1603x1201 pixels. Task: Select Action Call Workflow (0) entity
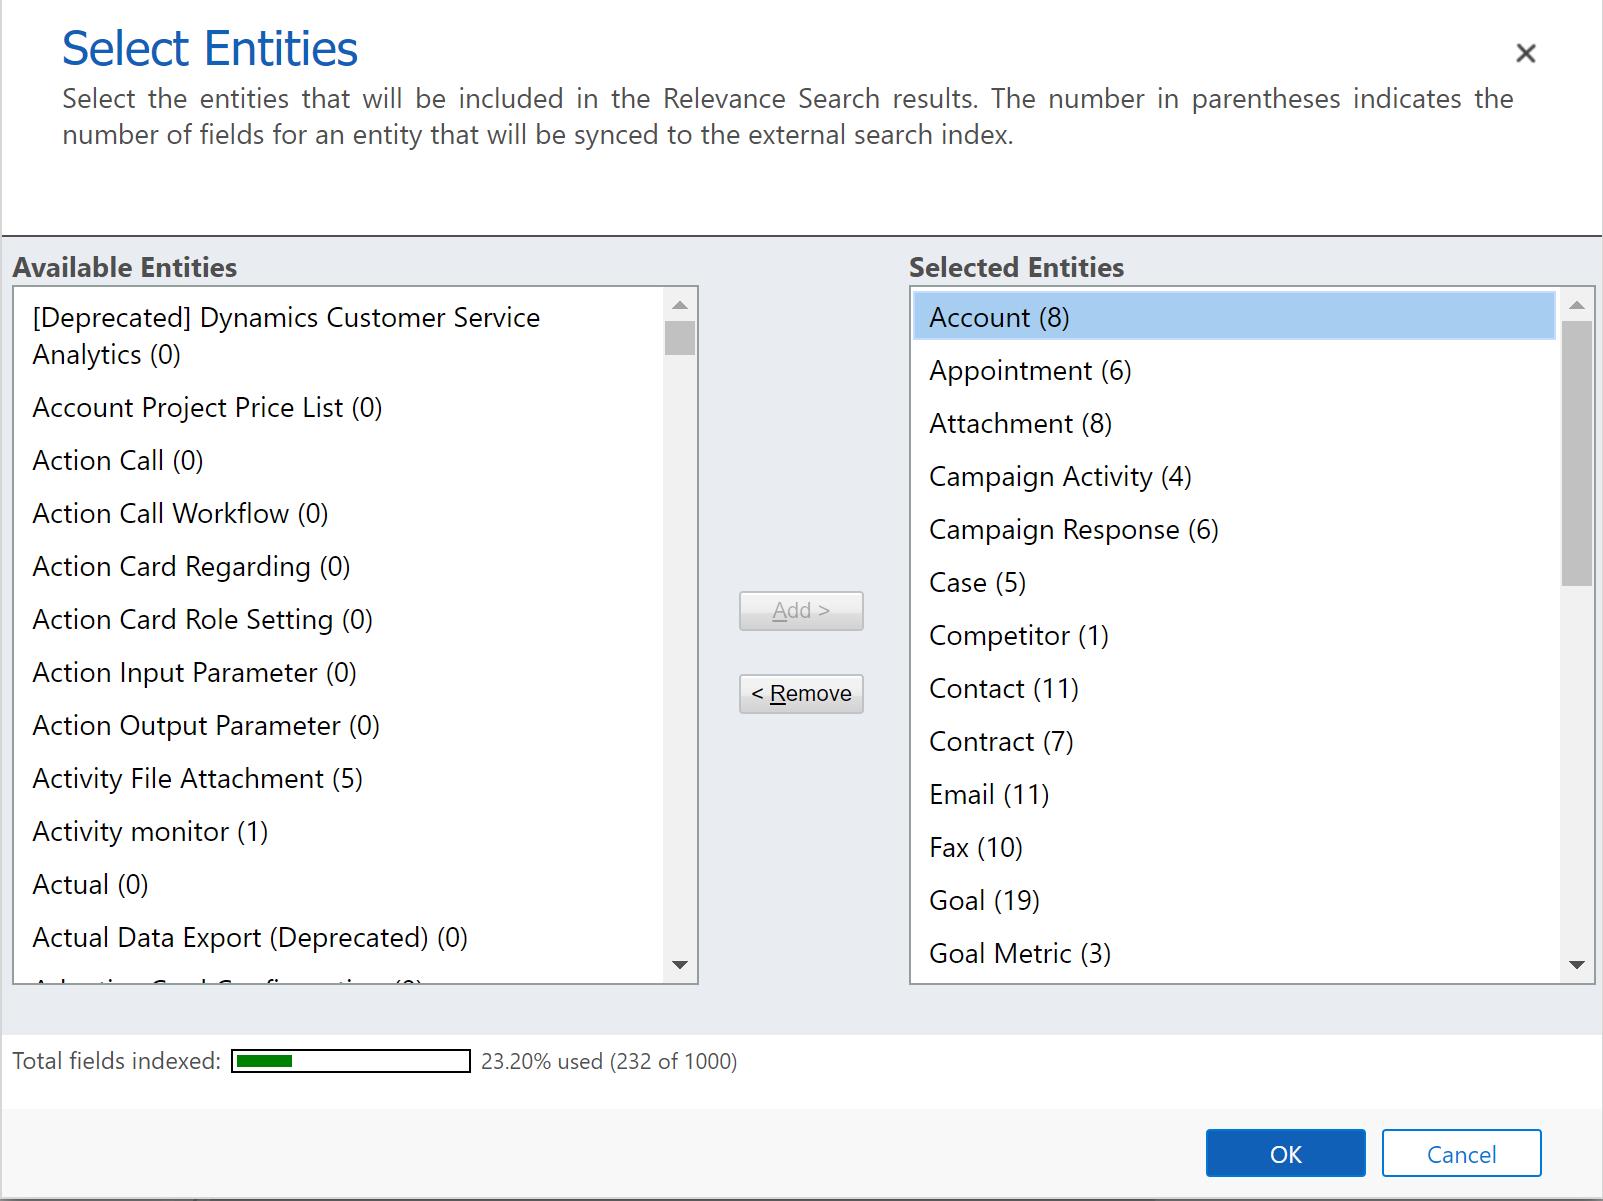(x=338, y=513)
